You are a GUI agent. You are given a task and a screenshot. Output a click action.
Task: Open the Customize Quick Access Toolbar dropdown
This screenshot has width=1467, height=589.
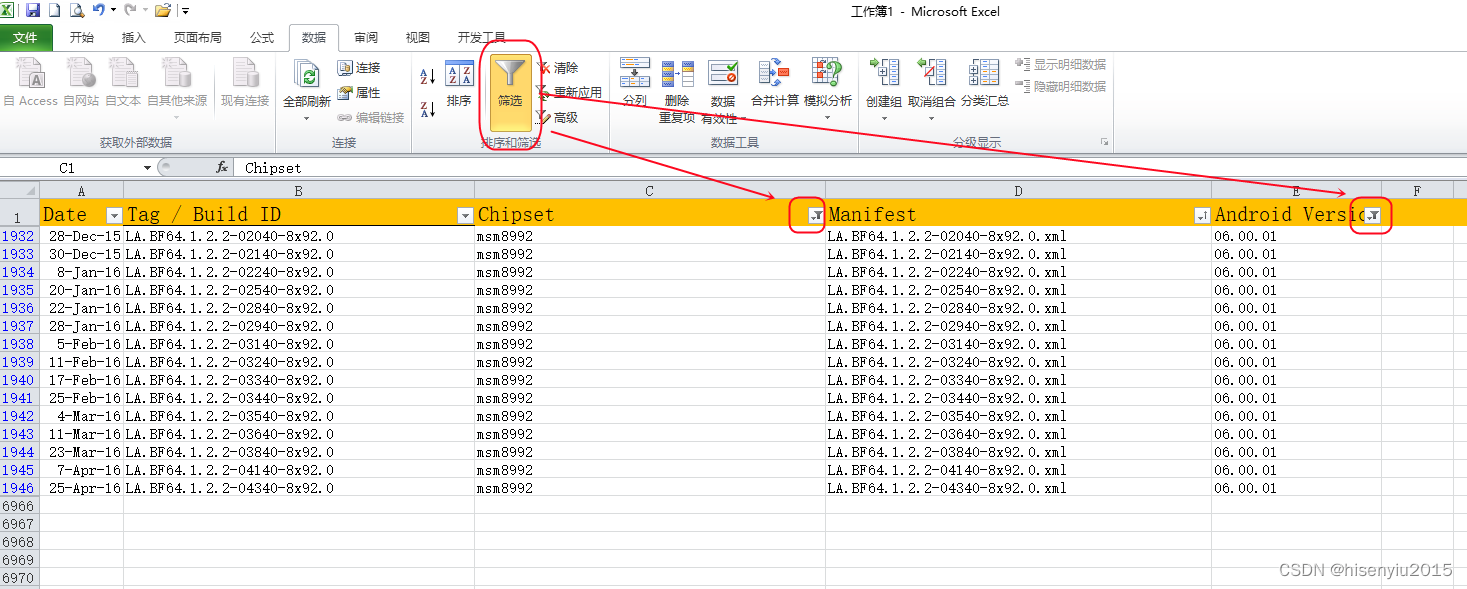pos(186,11)
